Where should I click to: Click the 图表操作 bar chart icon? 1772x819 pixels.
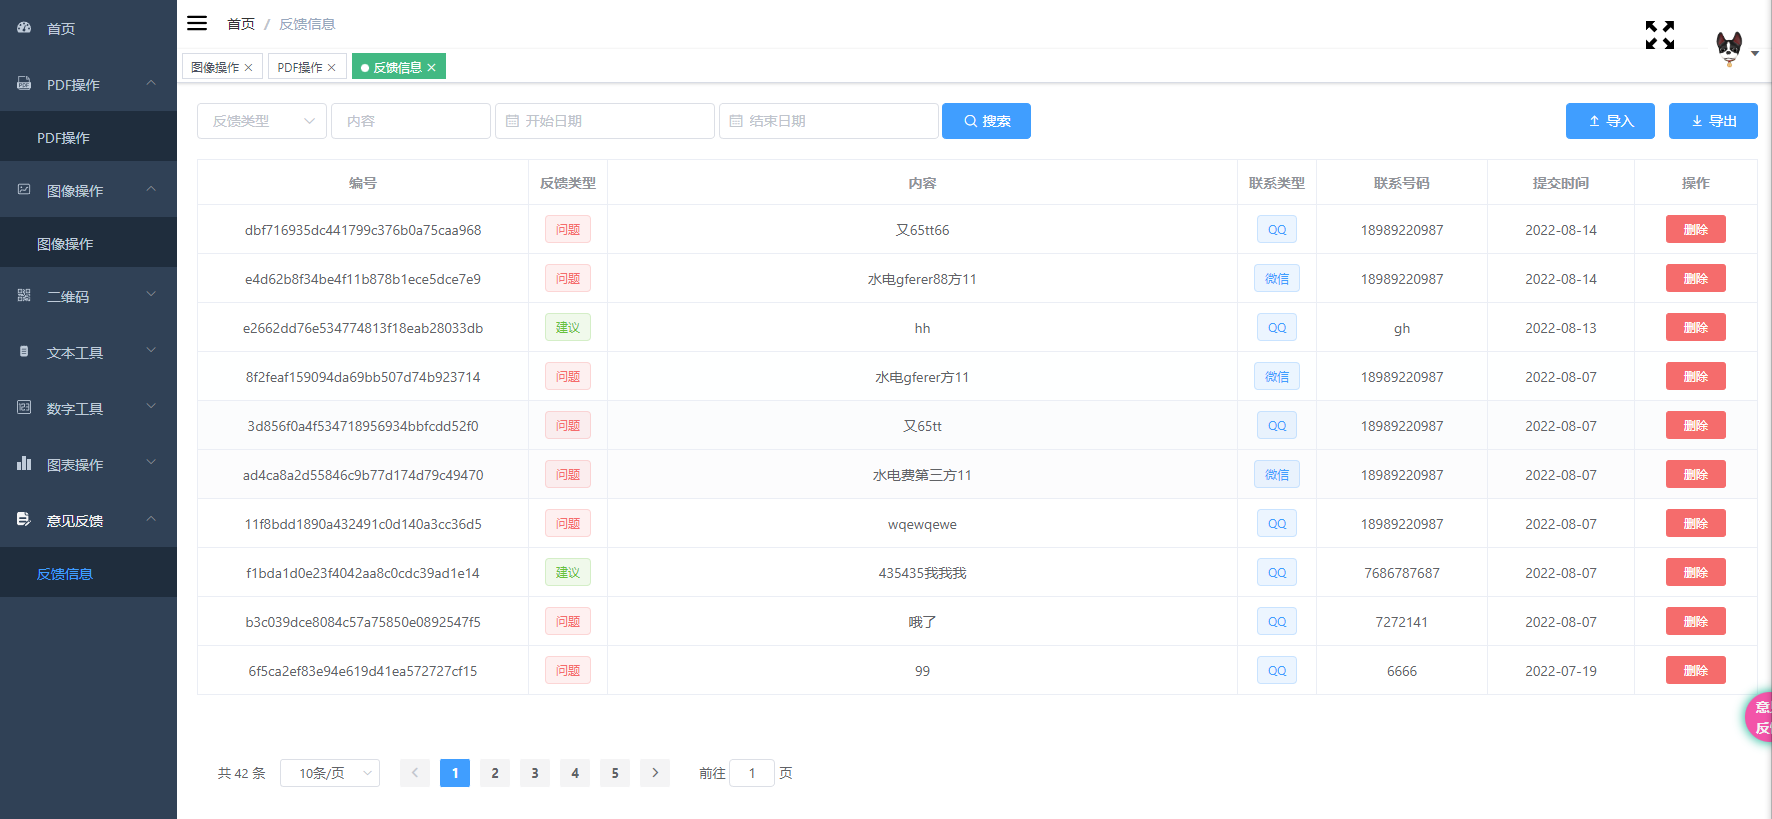[x=24, y=464]
